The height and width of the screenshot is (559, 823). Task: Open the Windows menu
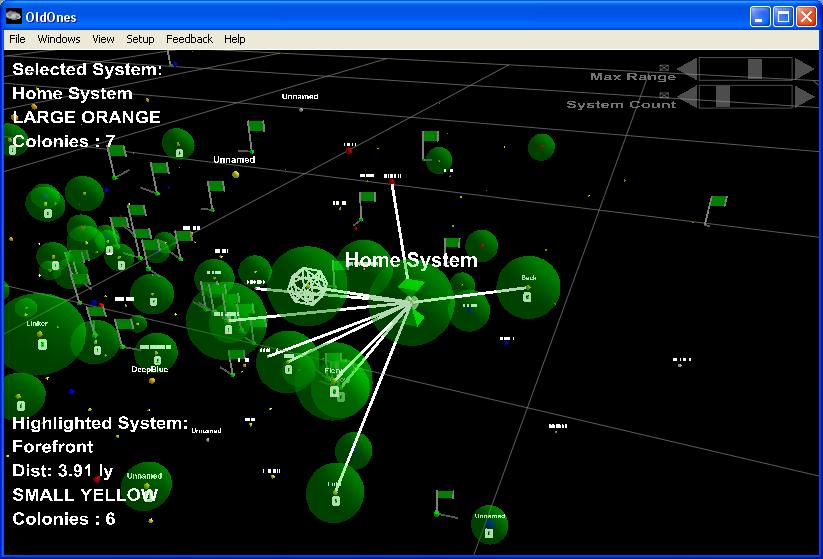point(59,39)
